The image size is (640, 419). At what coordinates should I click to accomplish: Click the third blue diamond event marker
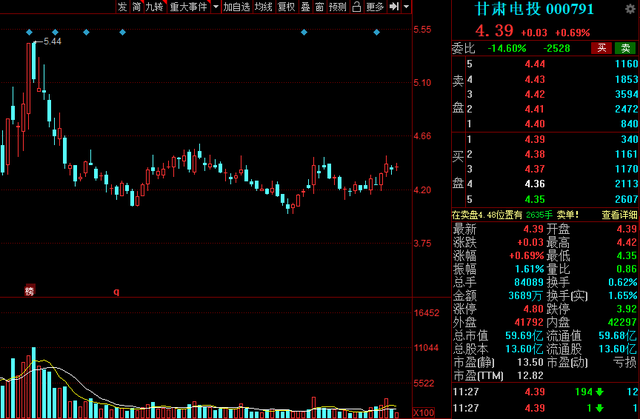(86, 32)
